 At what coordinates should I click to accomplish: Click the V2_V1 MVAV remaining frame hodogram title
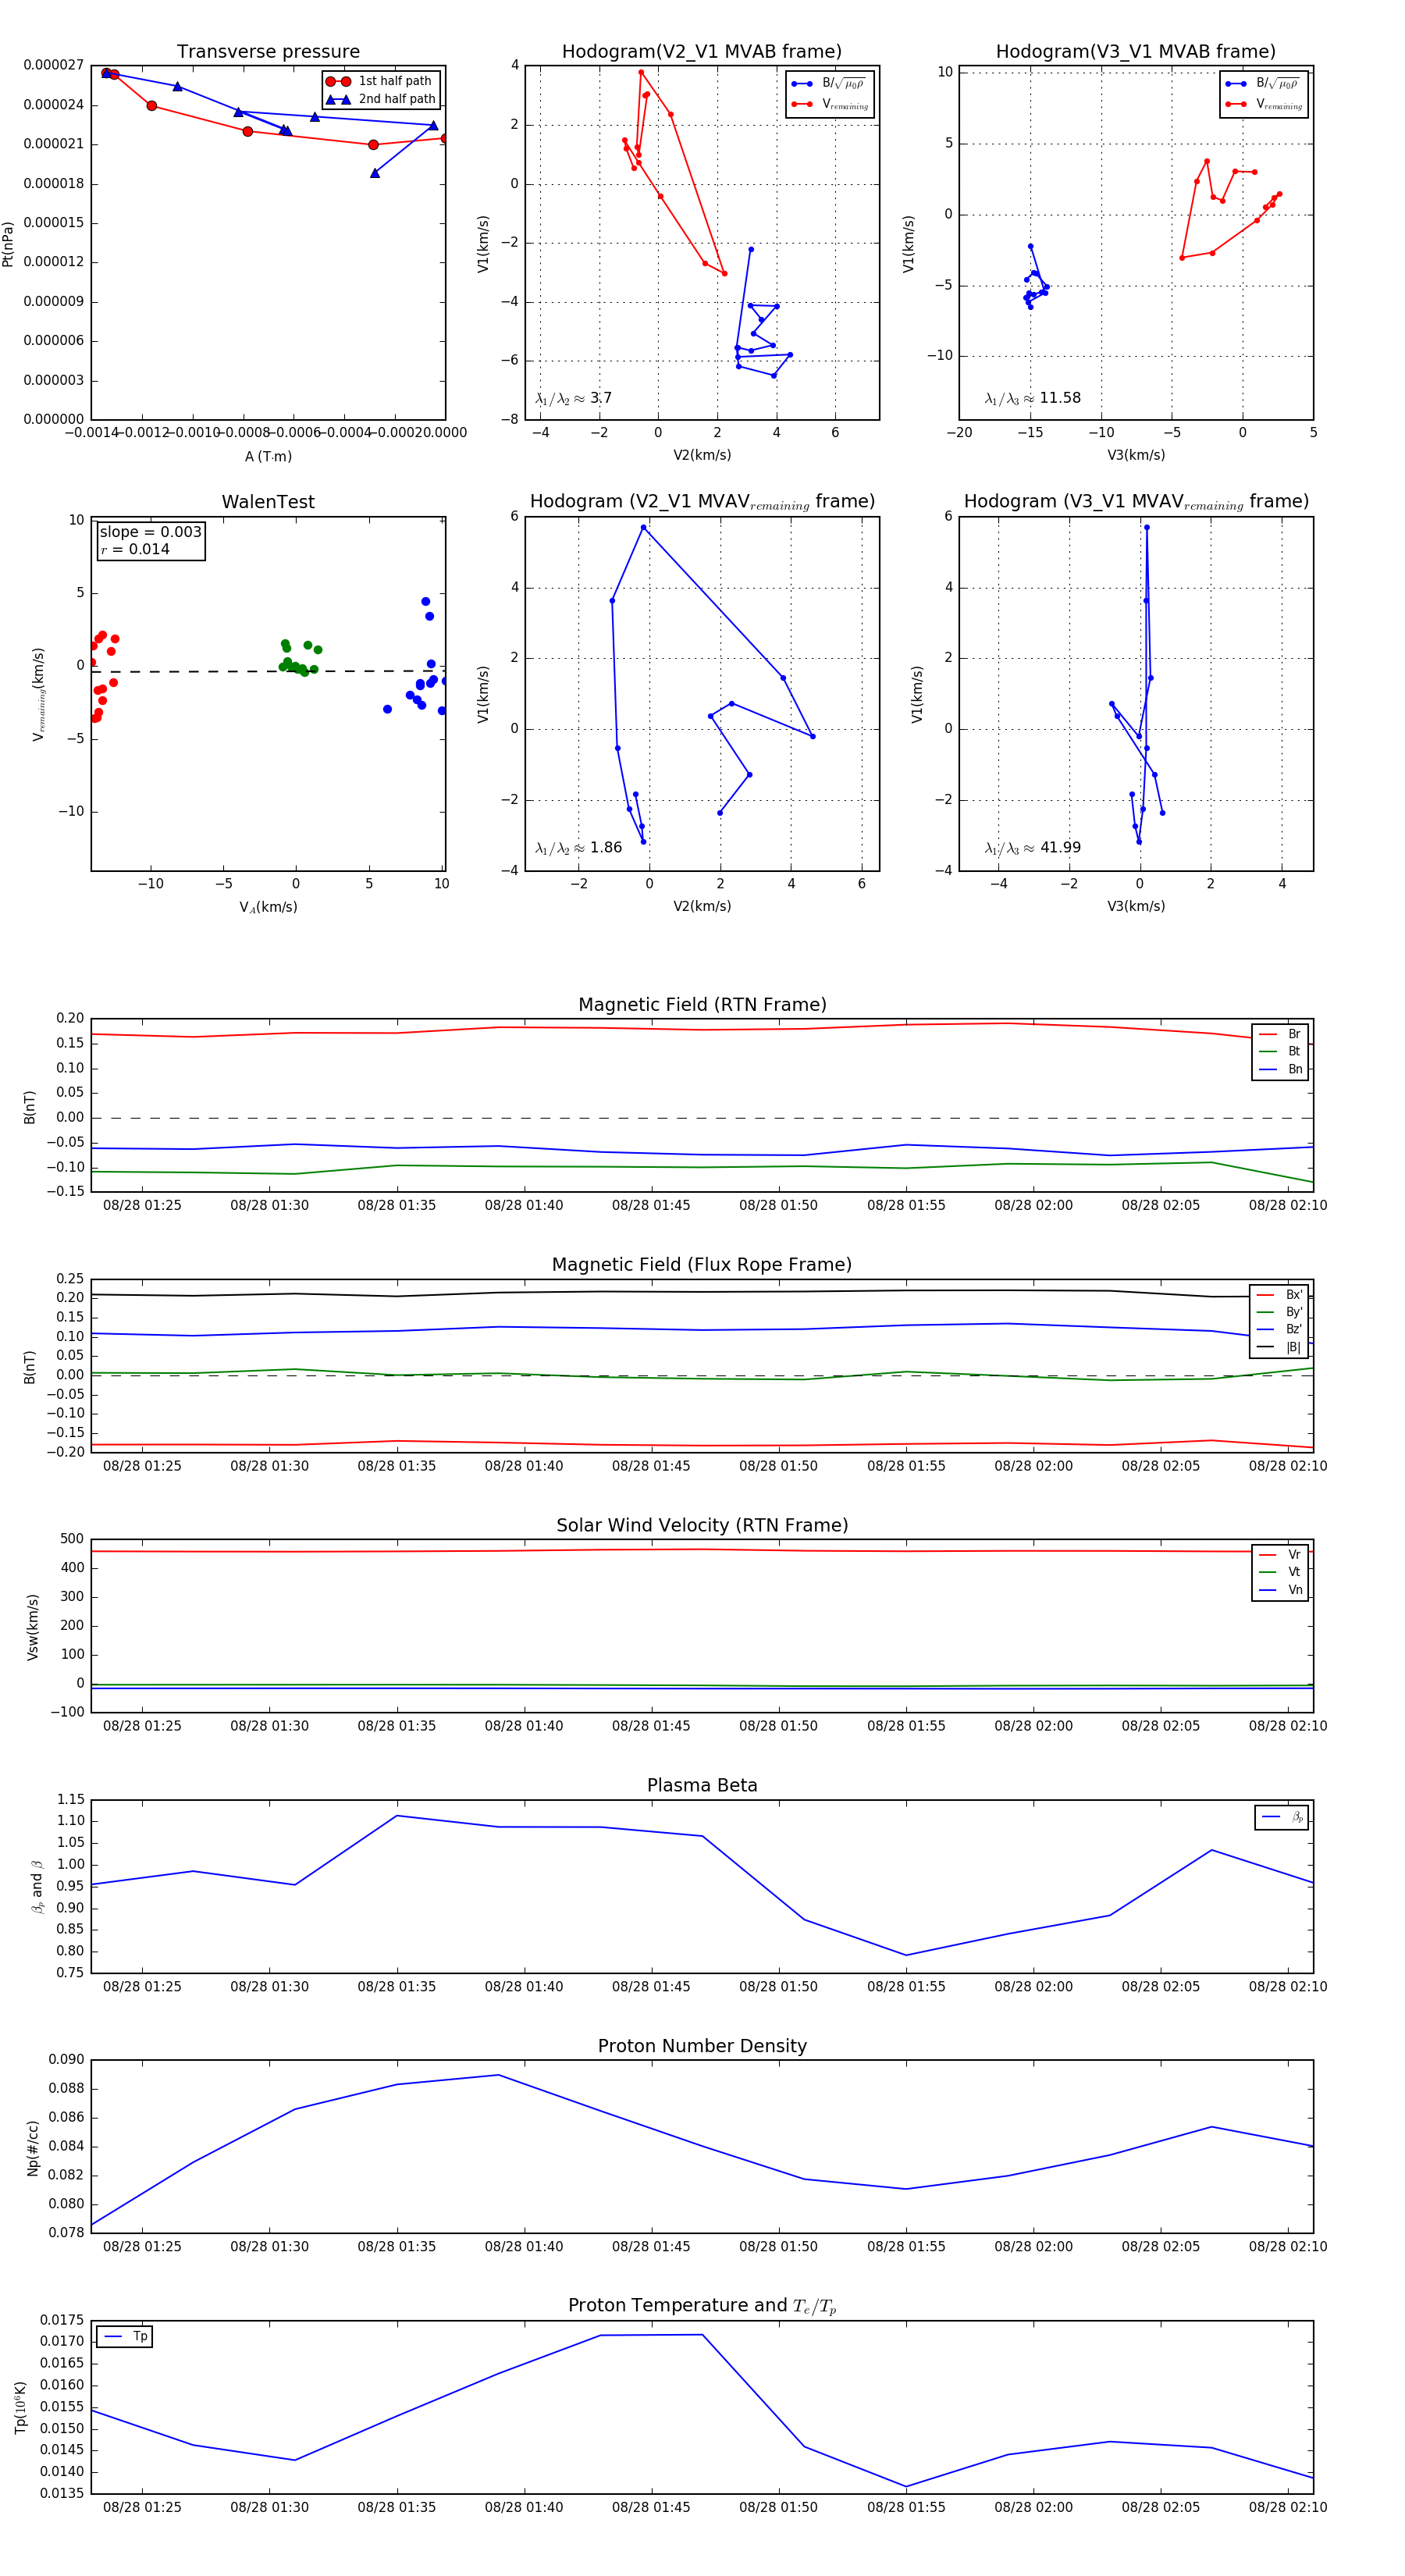pyautogui.click(x=702, y=502)
